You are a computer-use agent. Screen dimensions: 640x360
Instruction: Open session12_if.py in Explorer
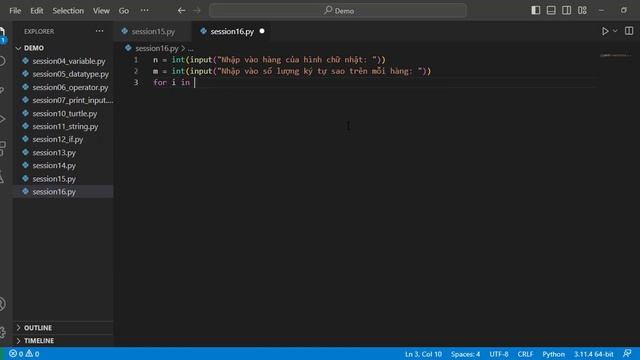click(64, 139)
